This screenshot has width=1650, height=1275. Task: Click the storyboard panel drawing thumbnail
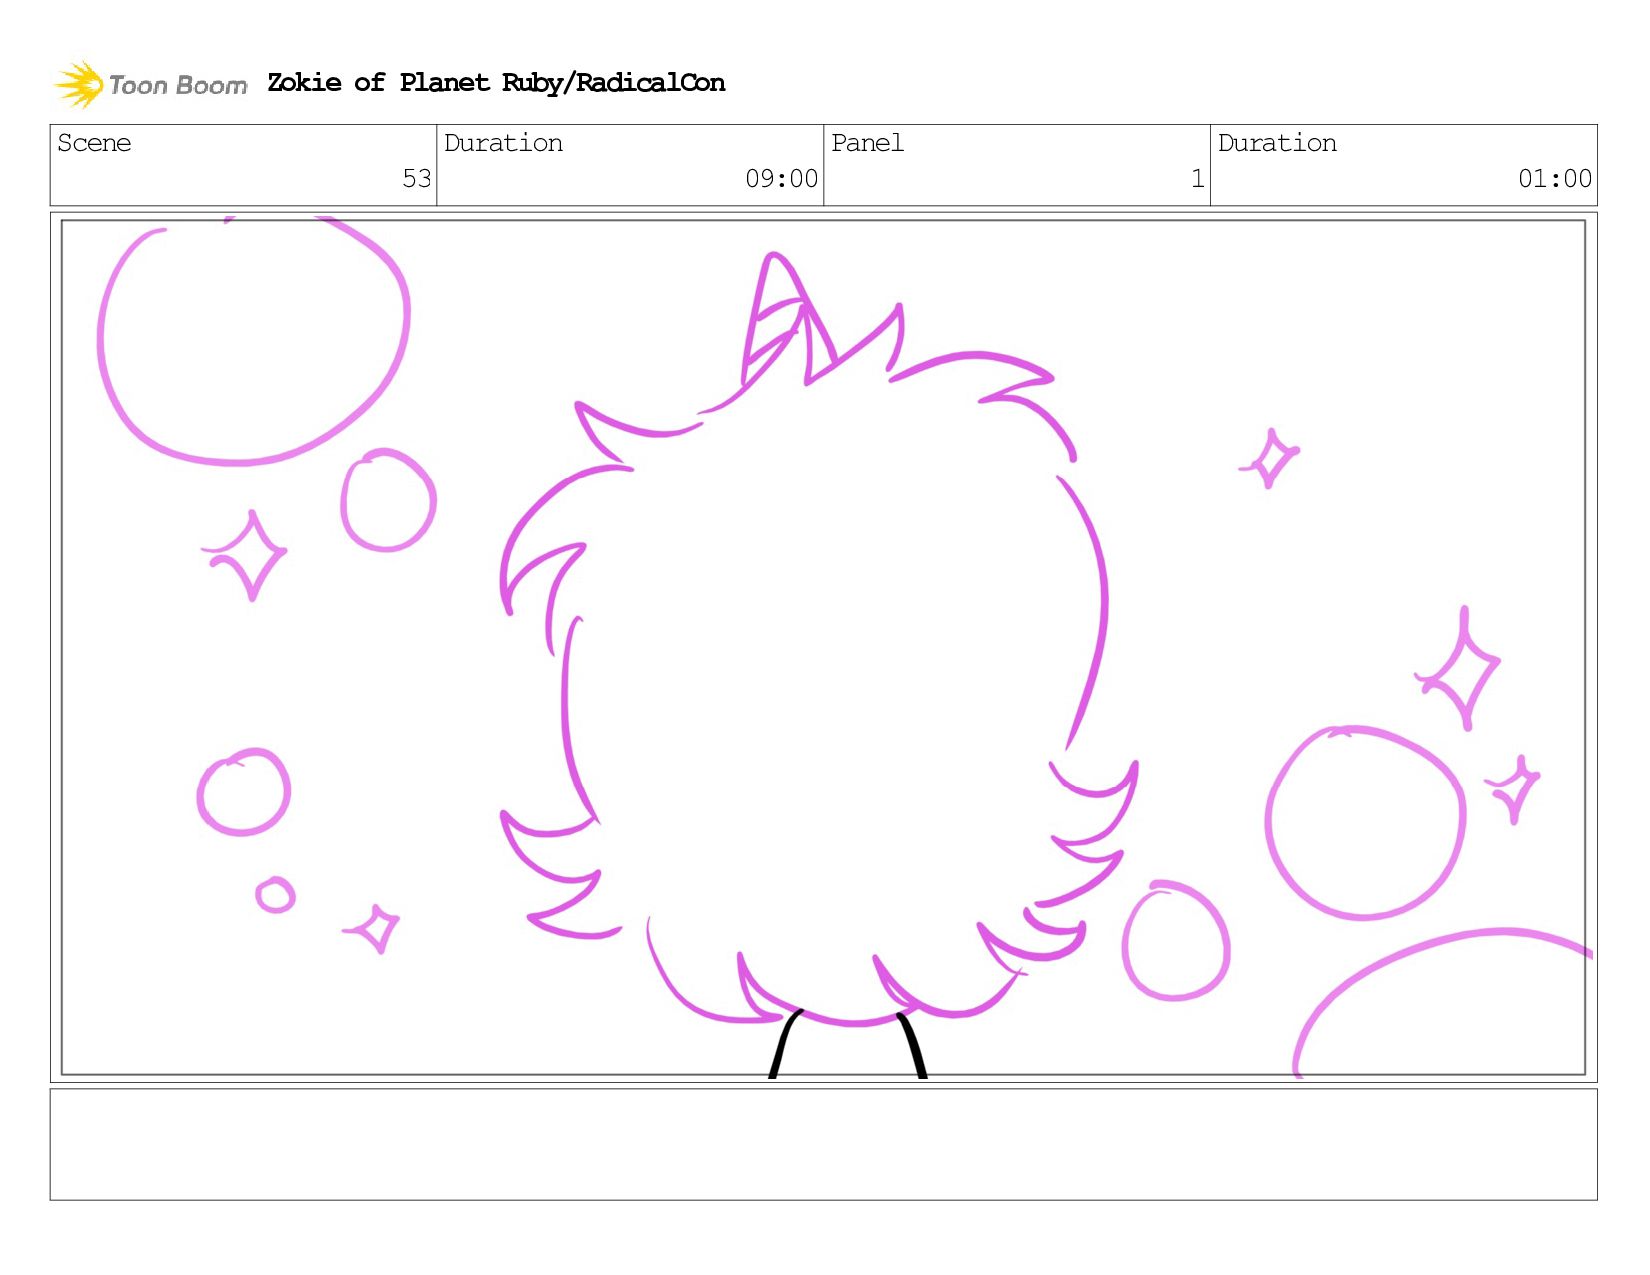click(823, 647)
